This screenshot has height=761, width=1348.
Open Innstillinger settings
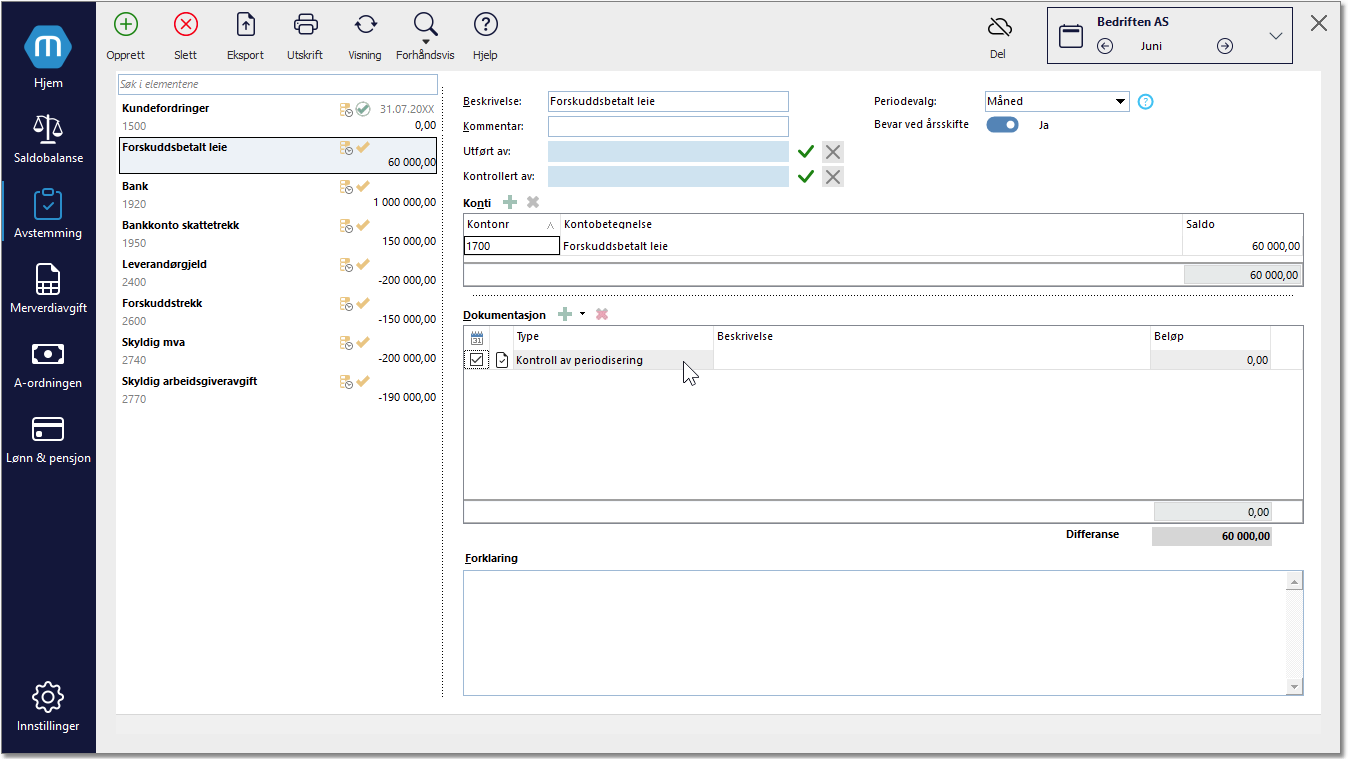(48, 706)
